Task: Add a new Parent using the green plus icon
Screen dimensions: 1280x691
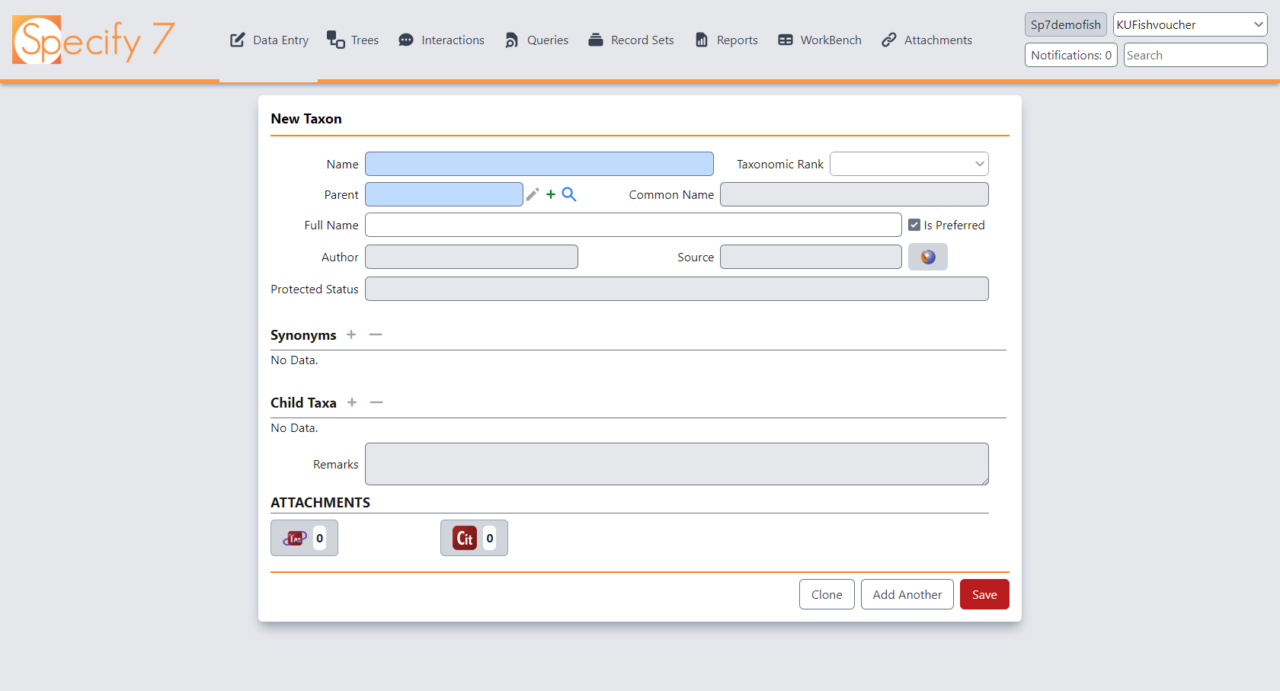Action: [549, 194]
